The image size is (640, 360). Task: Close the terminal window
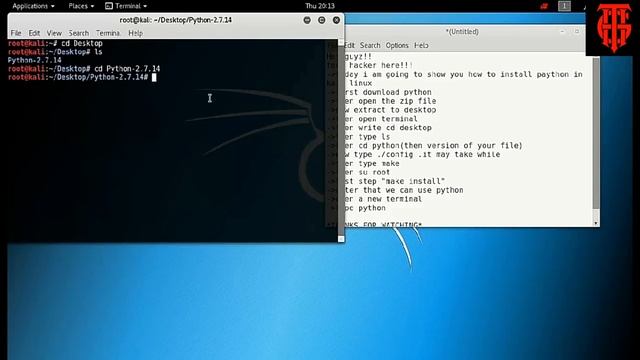coord(336,20)
